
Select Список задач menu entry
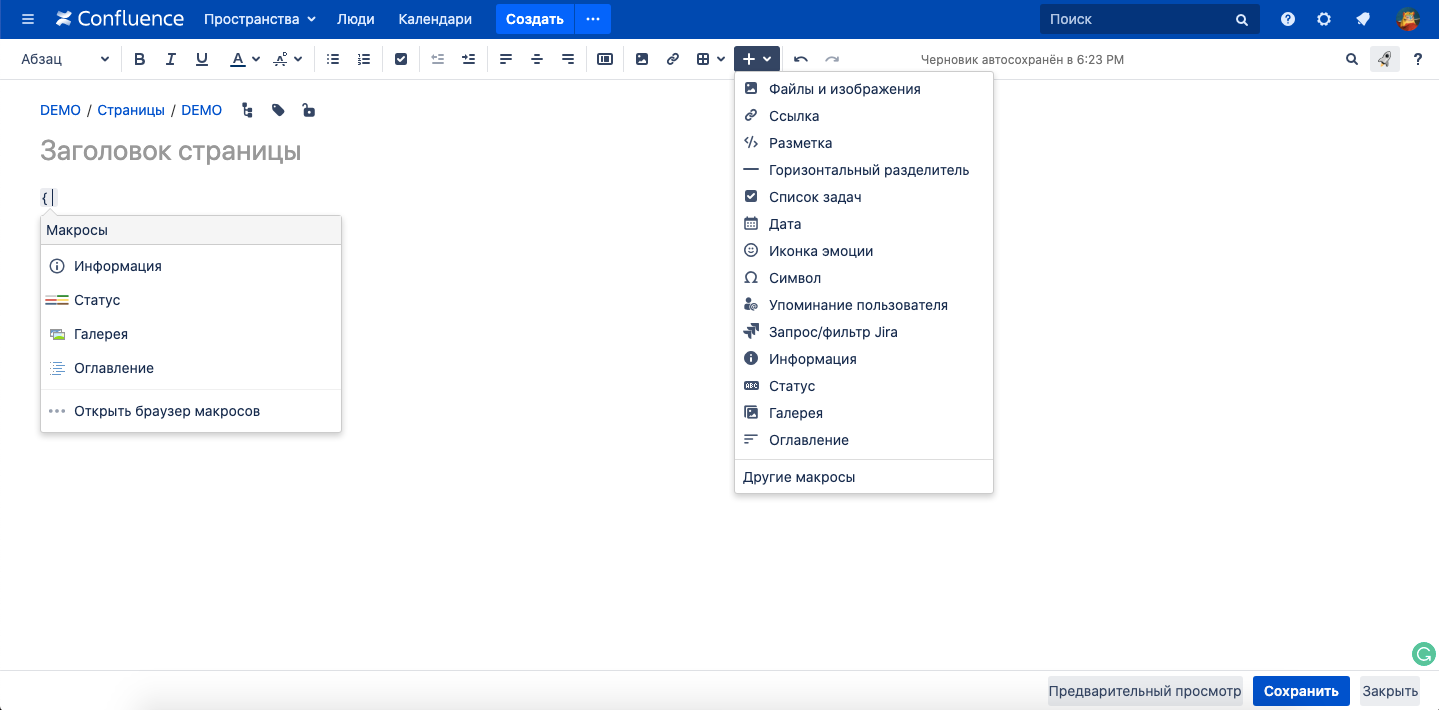(864, 197)
